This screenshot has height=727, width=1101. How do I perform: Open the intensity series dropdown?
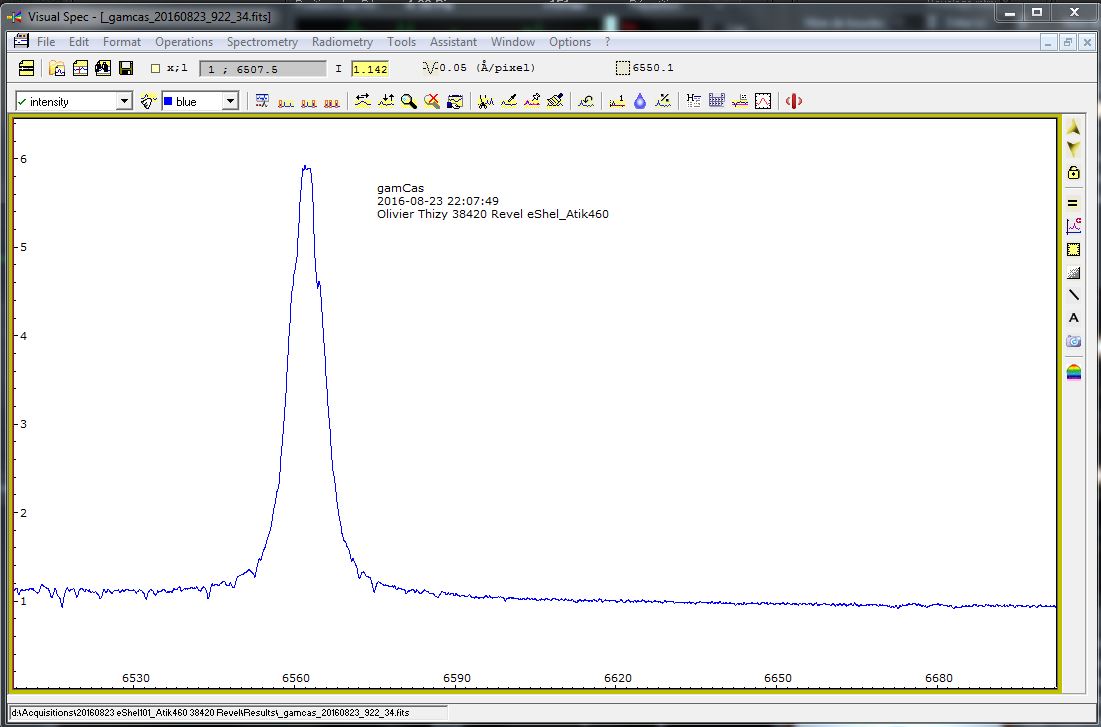pos(124,101)
